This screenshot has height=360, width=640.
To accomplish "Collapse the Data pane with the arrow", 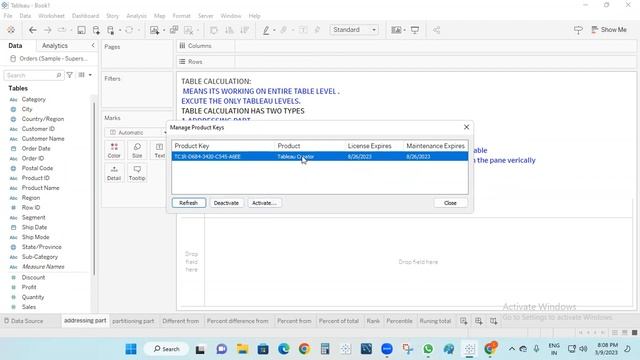I will [93, 45].
